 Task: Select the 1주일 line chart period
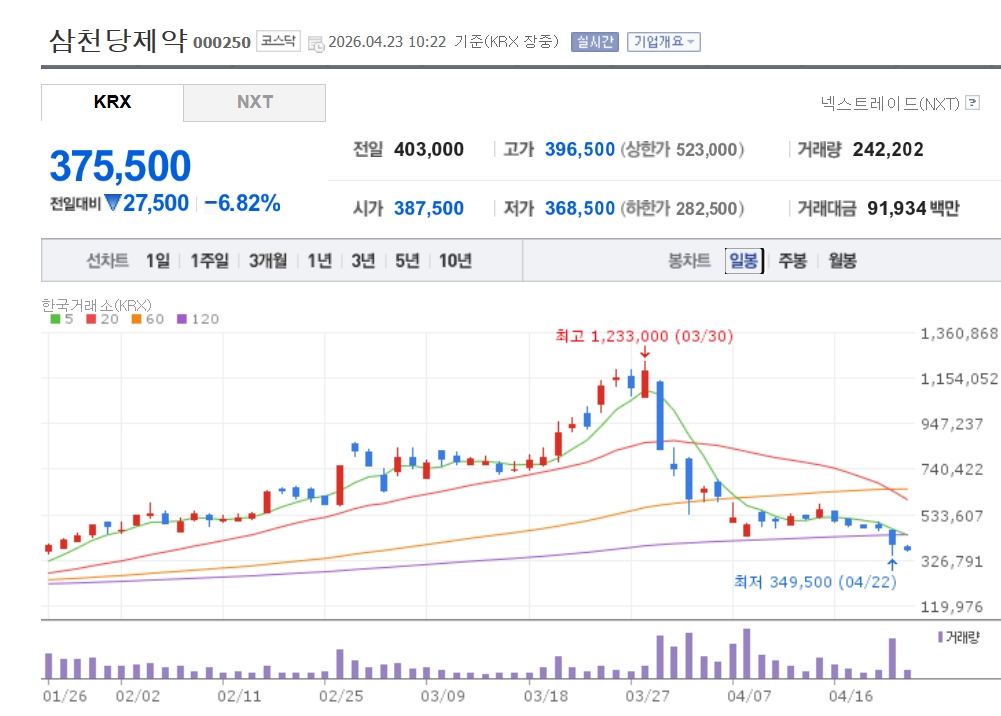[209, 260]
